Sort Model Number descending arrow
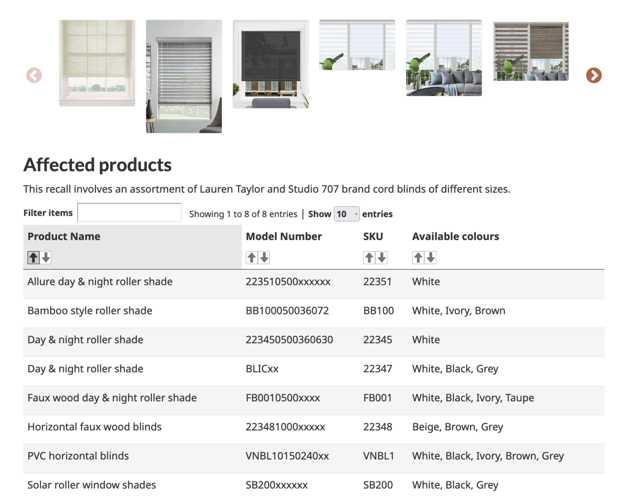The width and height of the screenshot is (641, 500). pyautogui.click(x=264, y=258)
